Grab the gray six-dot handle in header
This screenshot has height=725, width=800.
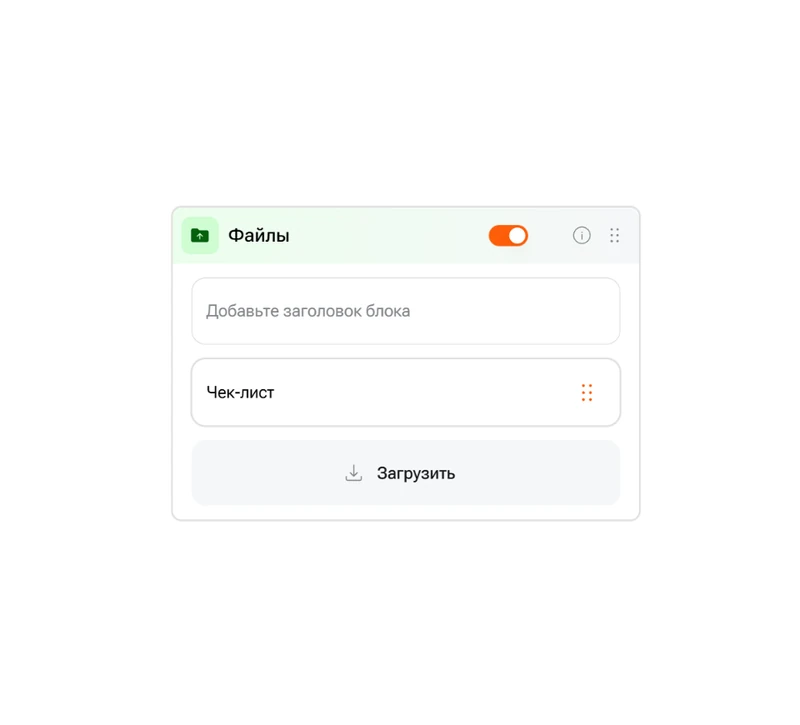pyautogui.click(x=614, y=235)
